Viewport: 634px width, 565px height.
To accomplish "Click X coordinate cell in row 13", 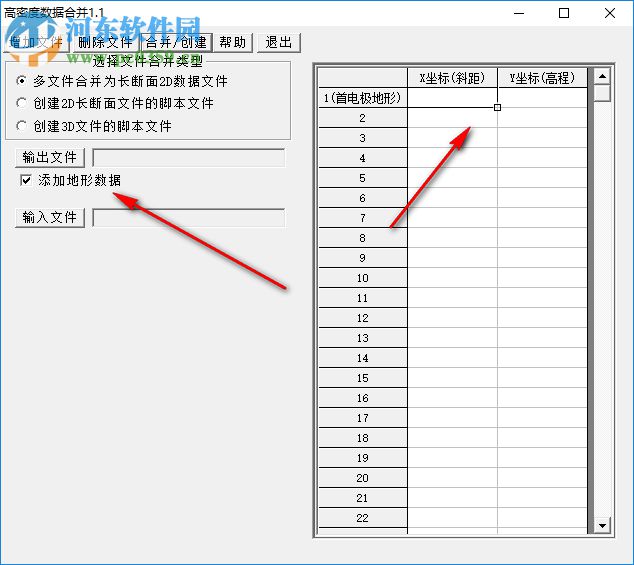I will (x=452, y=338).
